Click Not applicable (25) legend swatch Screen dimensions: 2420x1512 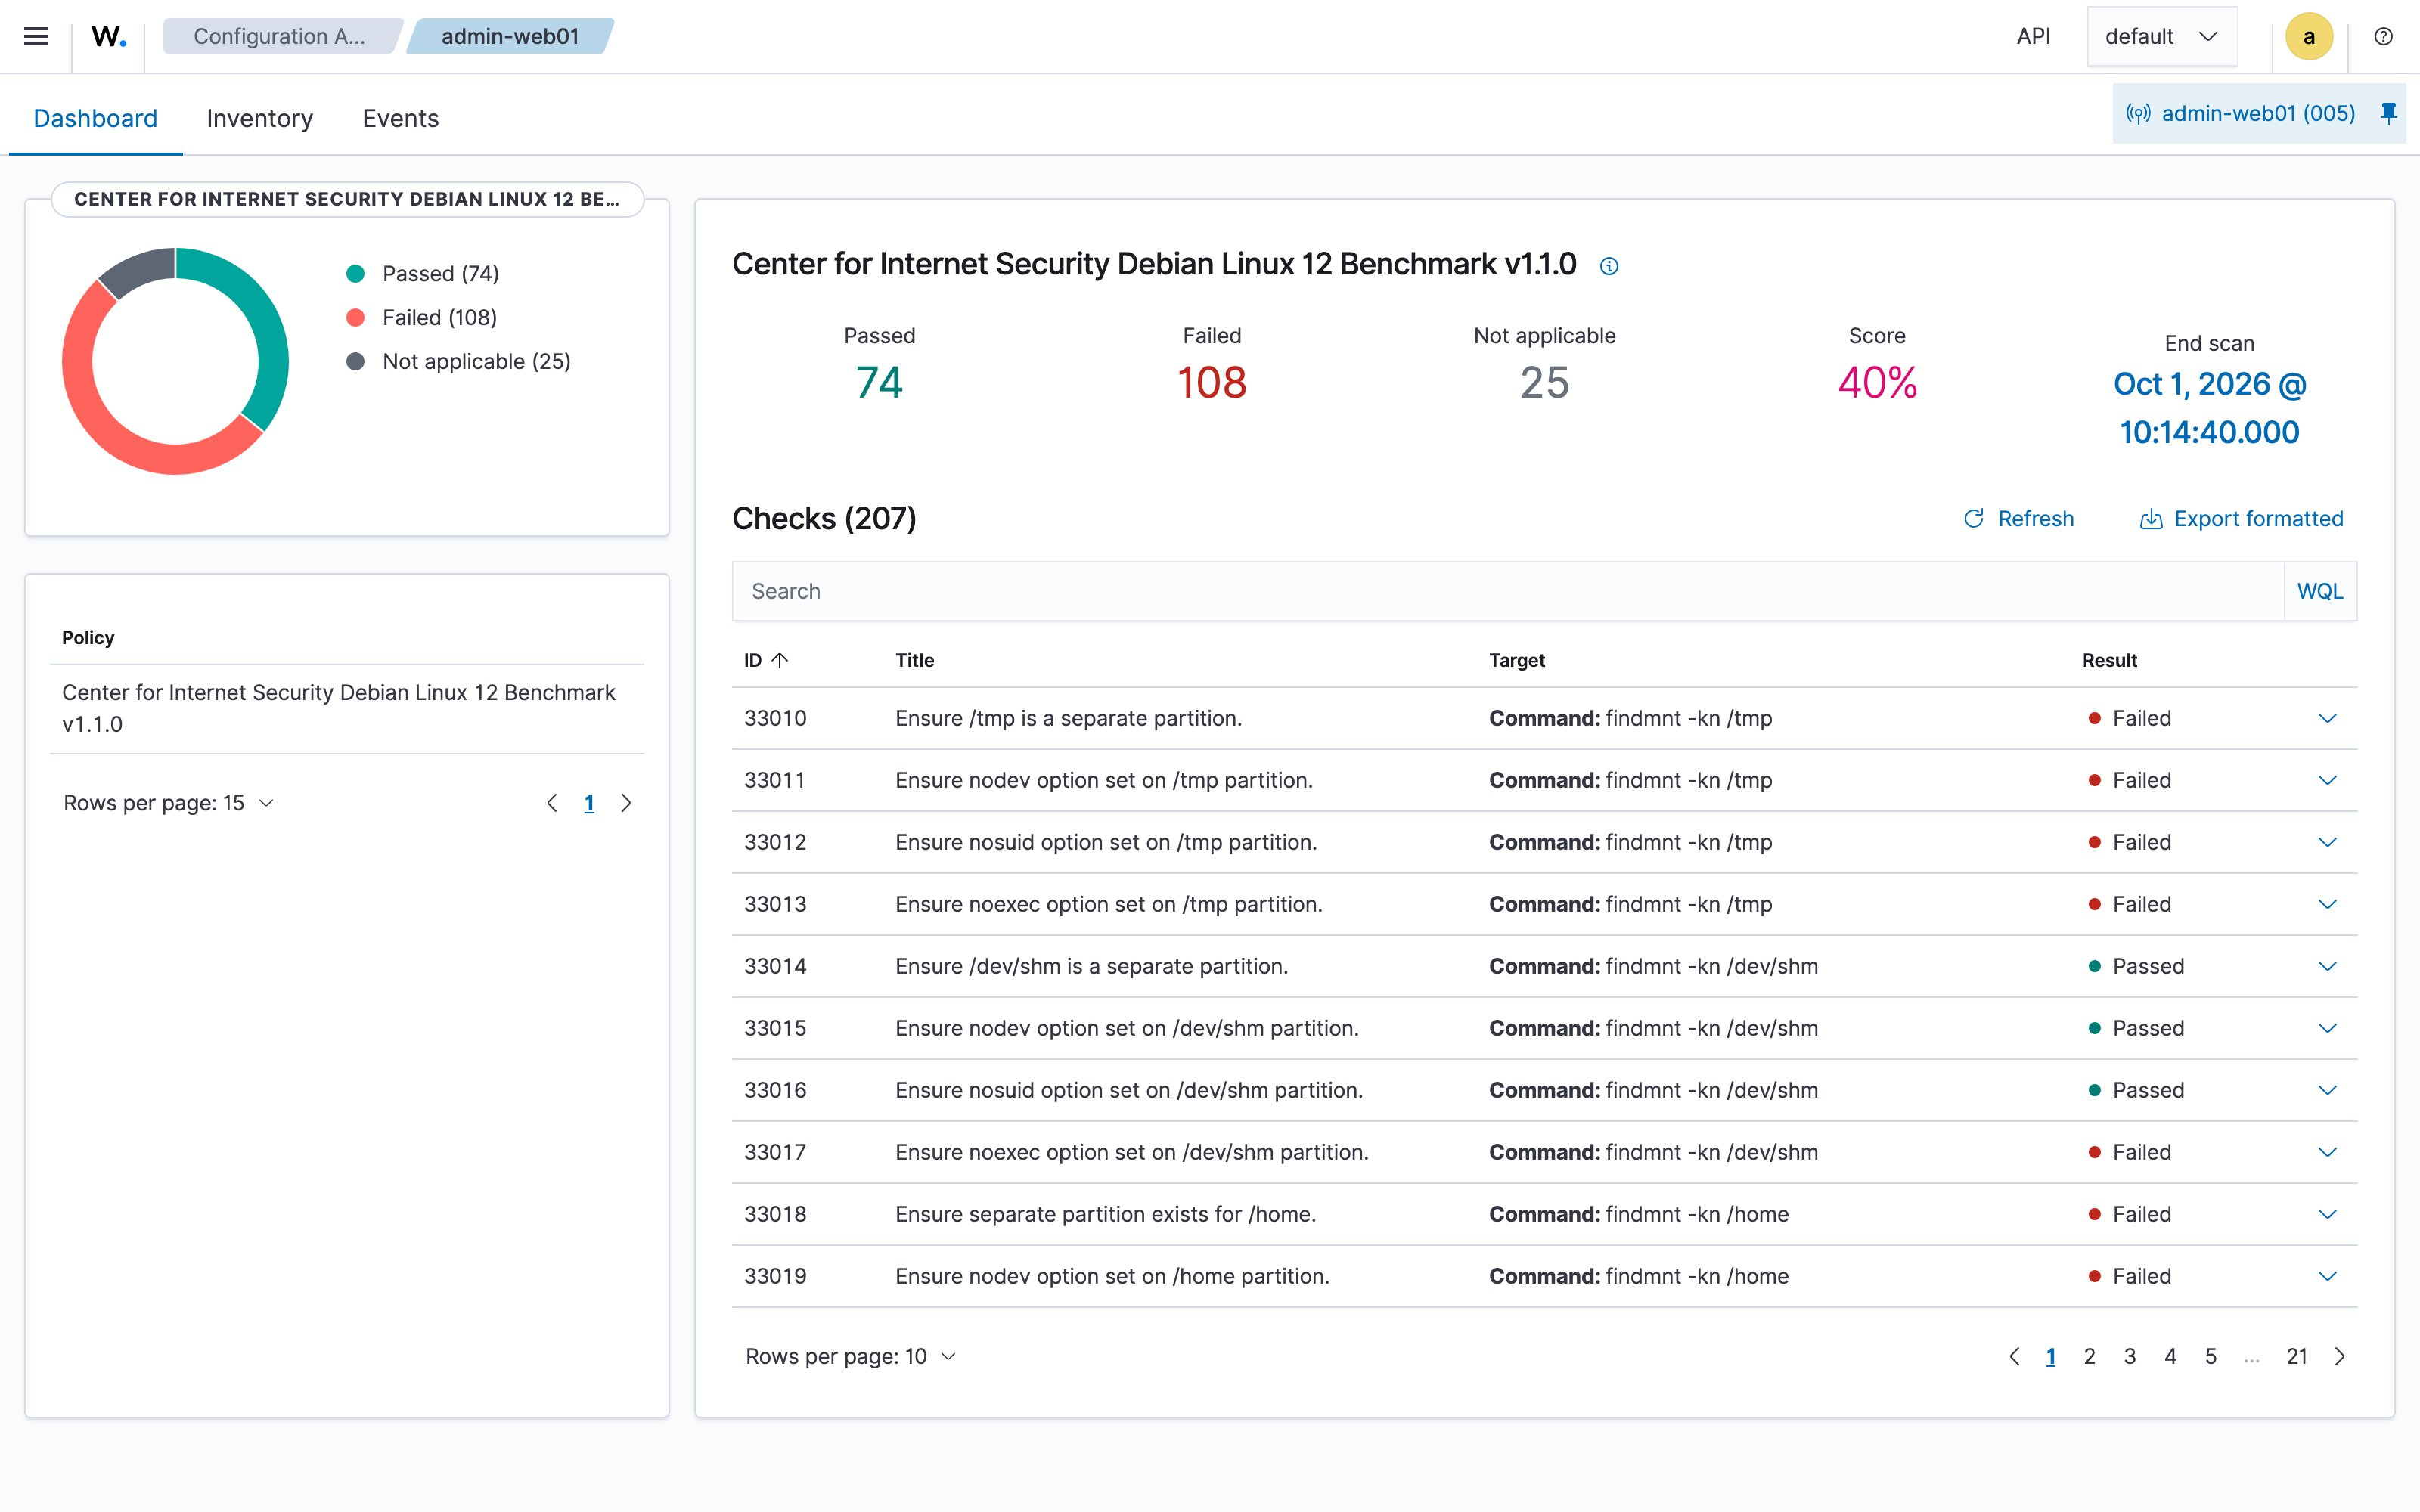click(x=355, y=361)
